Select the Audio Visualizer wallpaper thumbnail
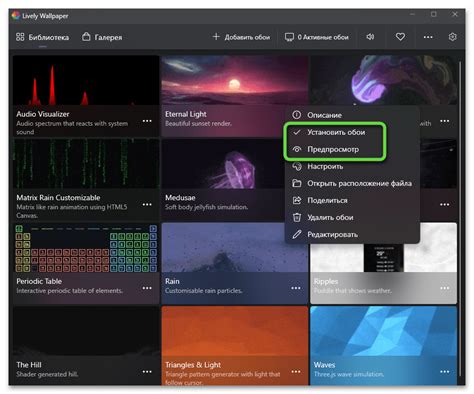This screenshot has width=474, height=394. coord(86,80)
